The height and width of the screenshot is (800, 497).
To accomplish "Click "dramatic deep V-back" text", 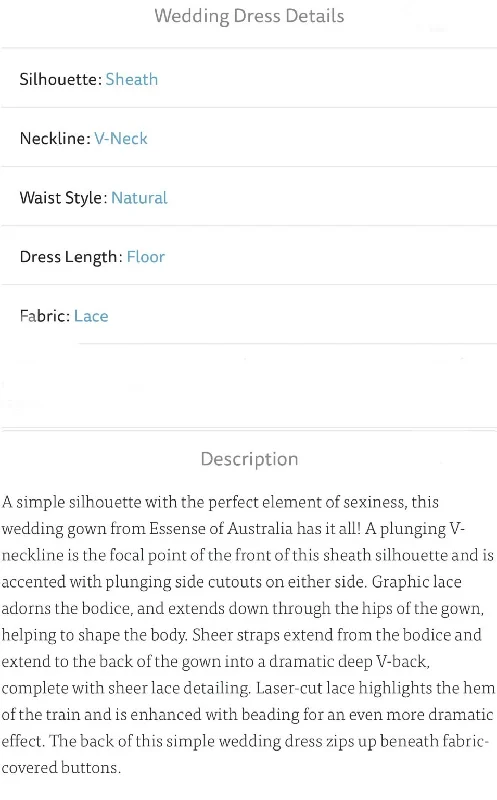I will point(349,661).
